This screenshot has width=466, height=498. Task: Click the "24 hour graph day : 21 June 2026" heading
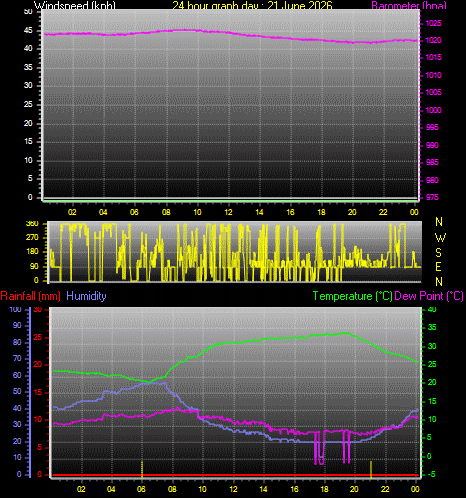252,5
